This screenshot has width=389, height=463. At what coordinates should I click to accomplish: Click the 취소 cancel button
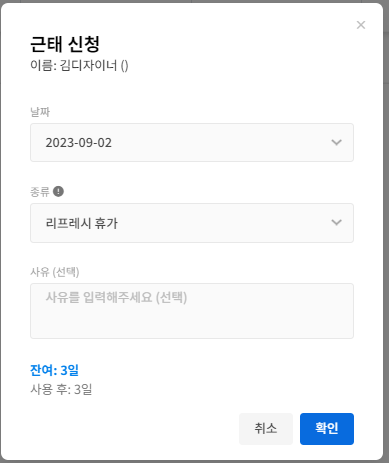coord(266,429)
